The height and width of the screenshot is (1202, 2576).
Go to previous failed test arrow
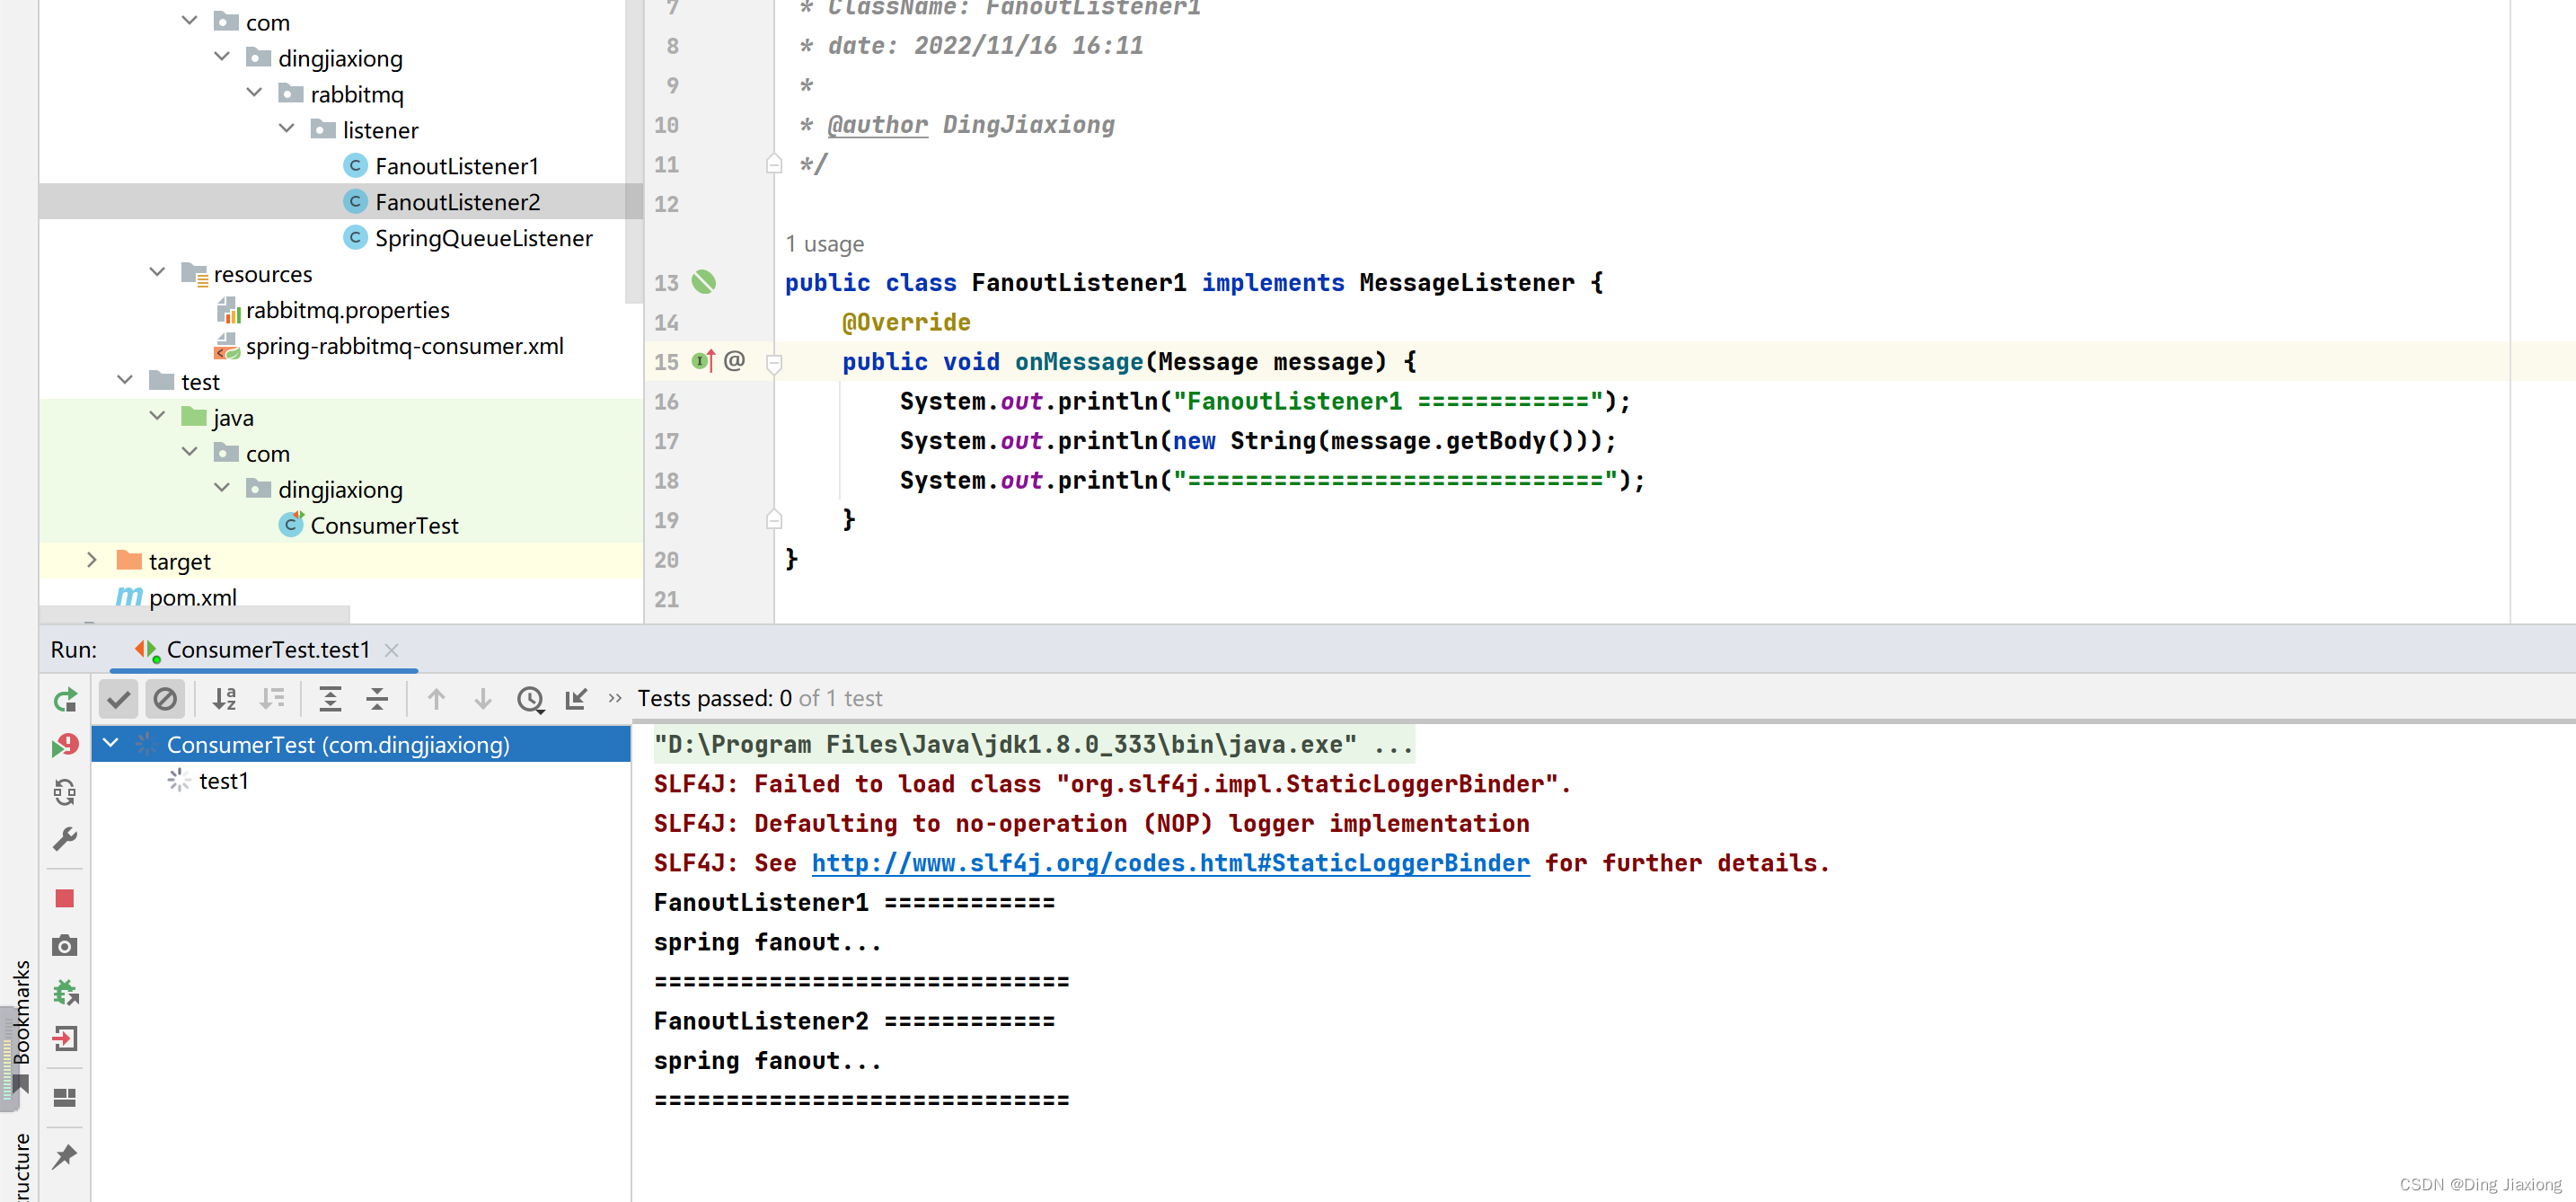(435, 699)
